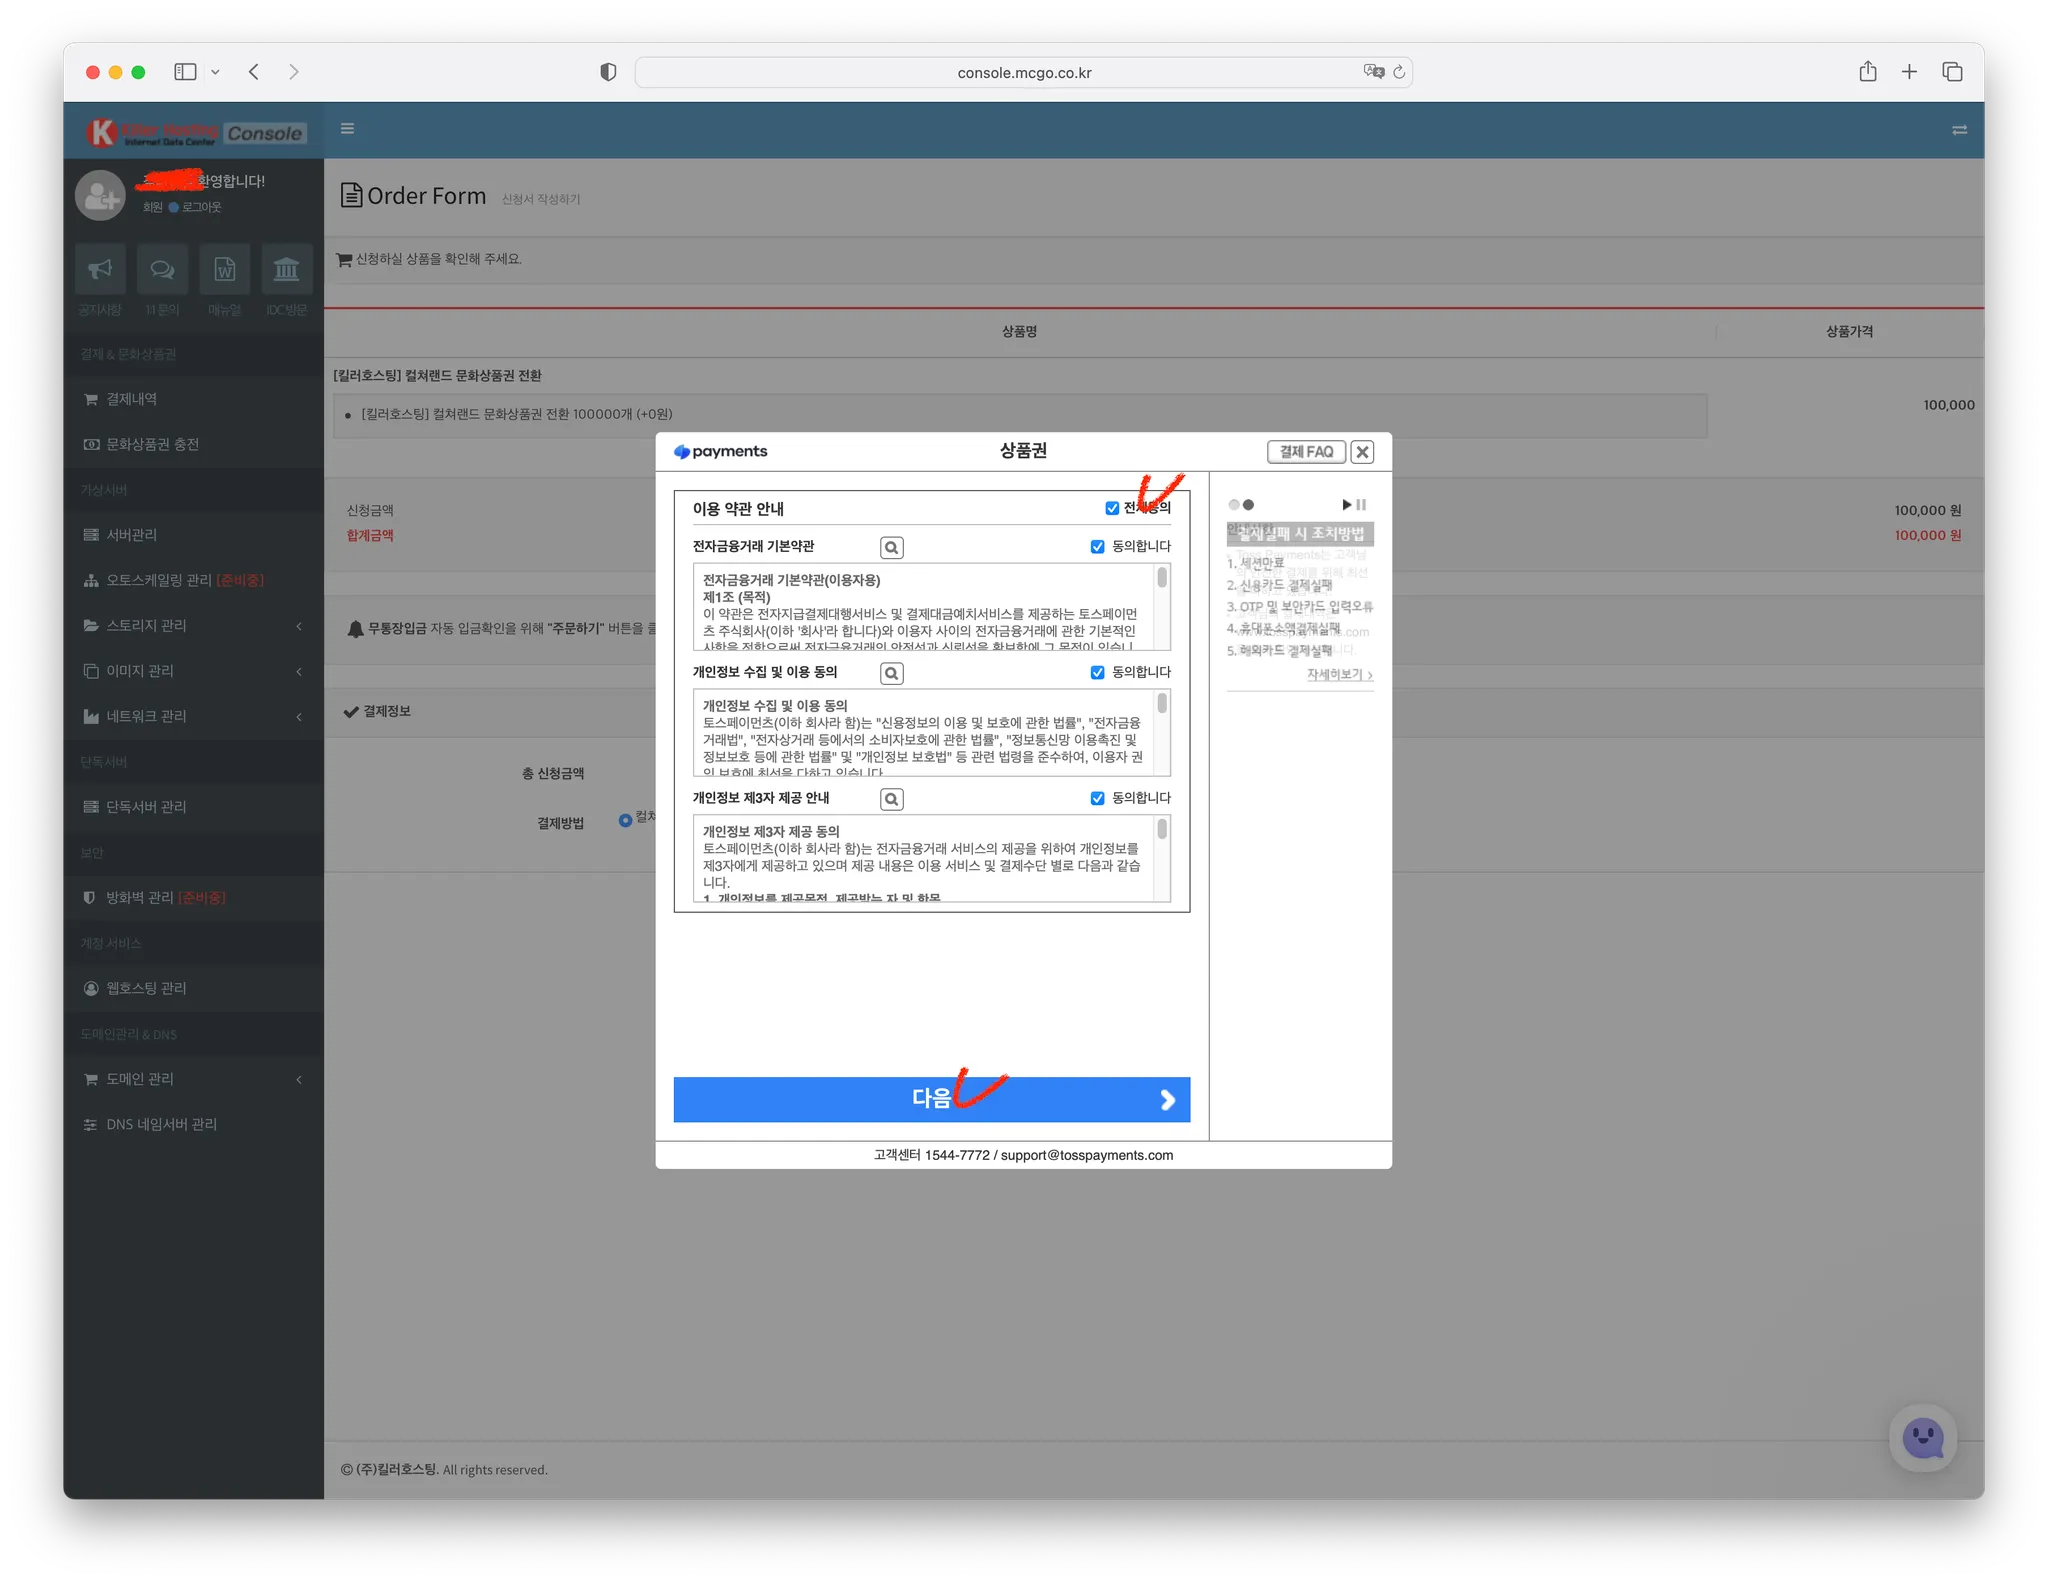2048x1583 pixels.
Task: Click the 공지사항 megaphone icon in sidebar
Action: coord(100,269)
